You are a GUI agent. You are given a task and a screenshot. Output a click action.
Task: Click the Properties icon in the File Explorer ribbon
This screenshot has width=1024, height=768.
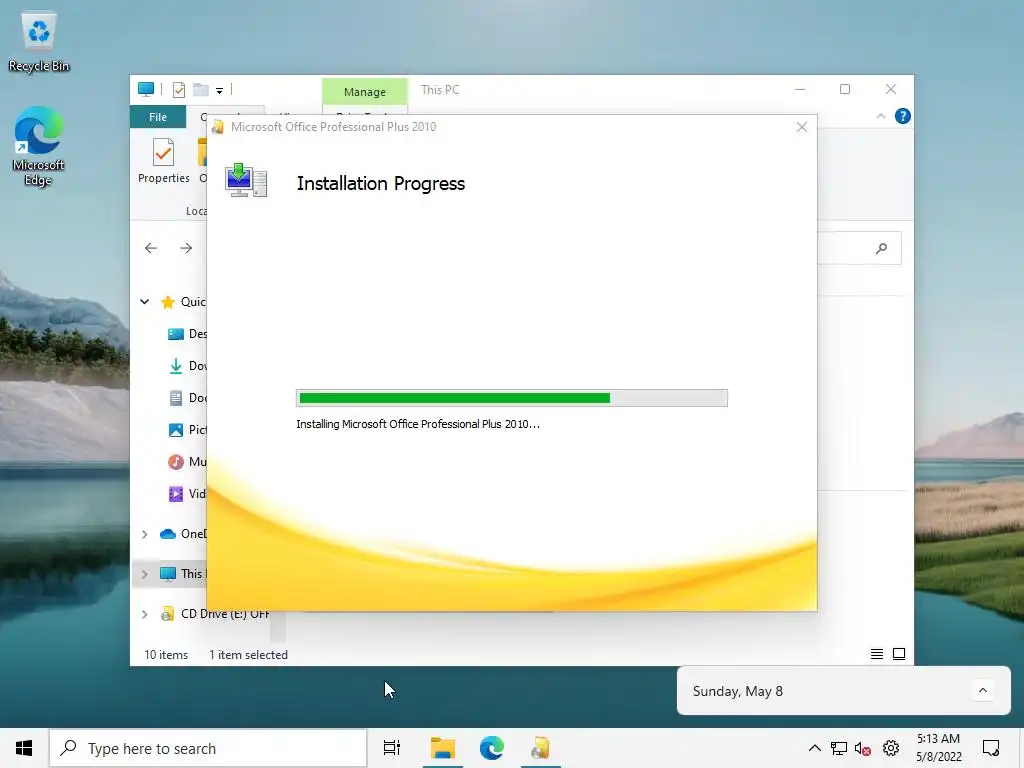point(163,161)
